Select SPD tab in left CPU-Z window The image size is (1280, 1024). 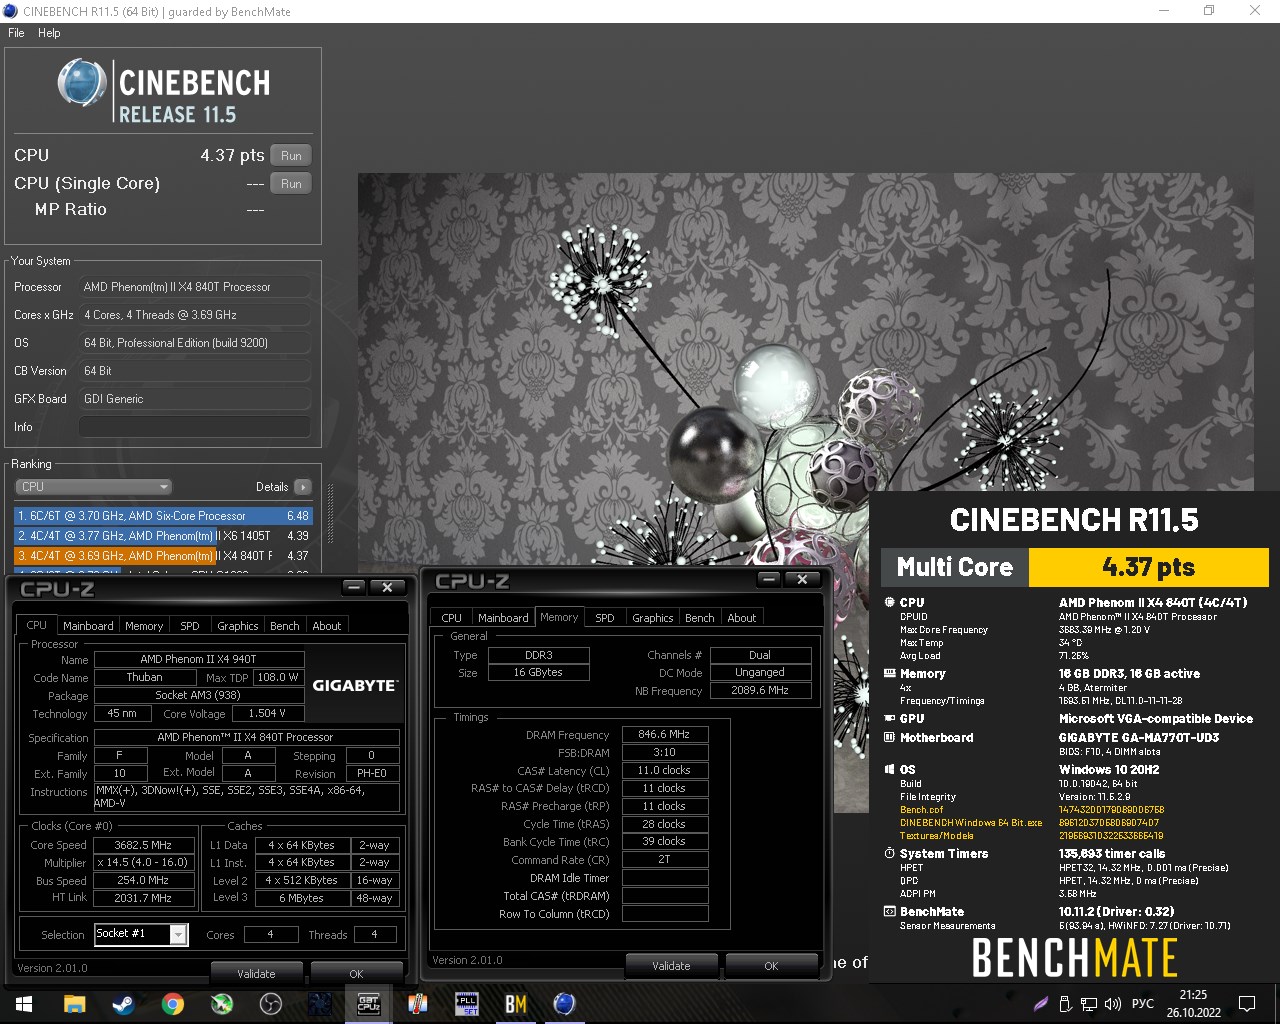pos(190,626)
